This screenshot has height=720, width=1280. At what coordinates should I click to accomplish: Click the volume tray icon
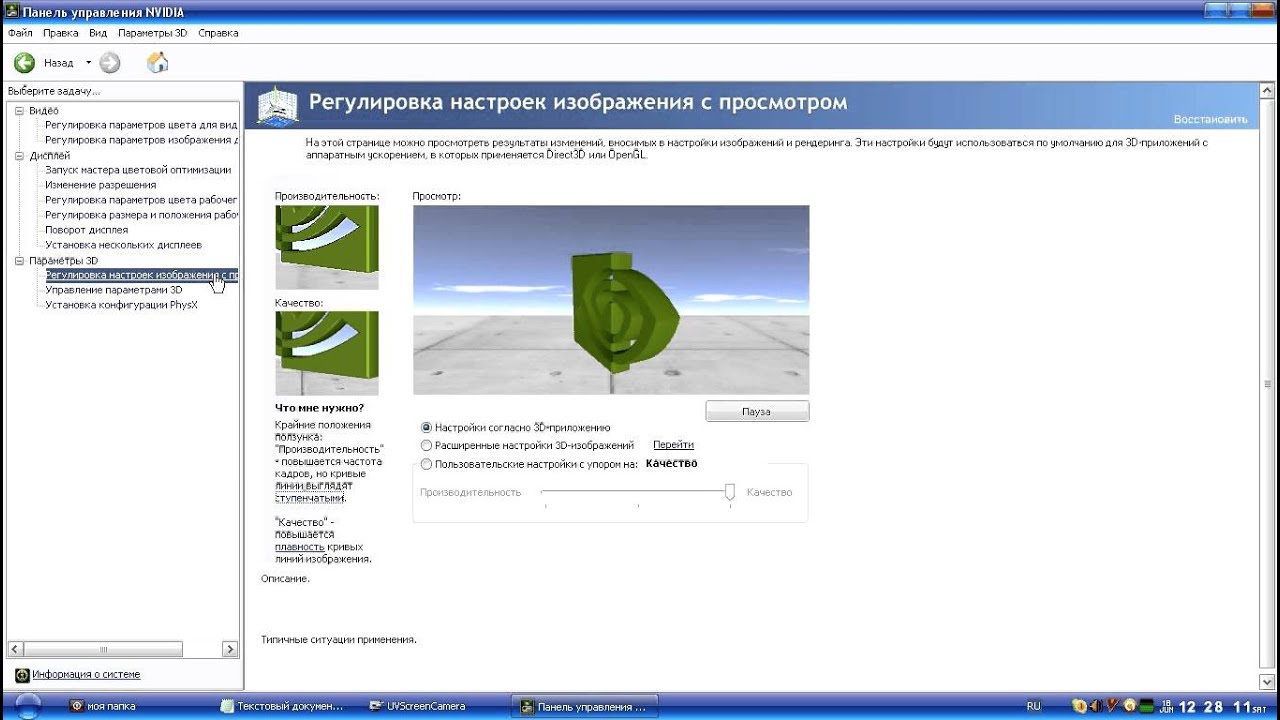1096,706
